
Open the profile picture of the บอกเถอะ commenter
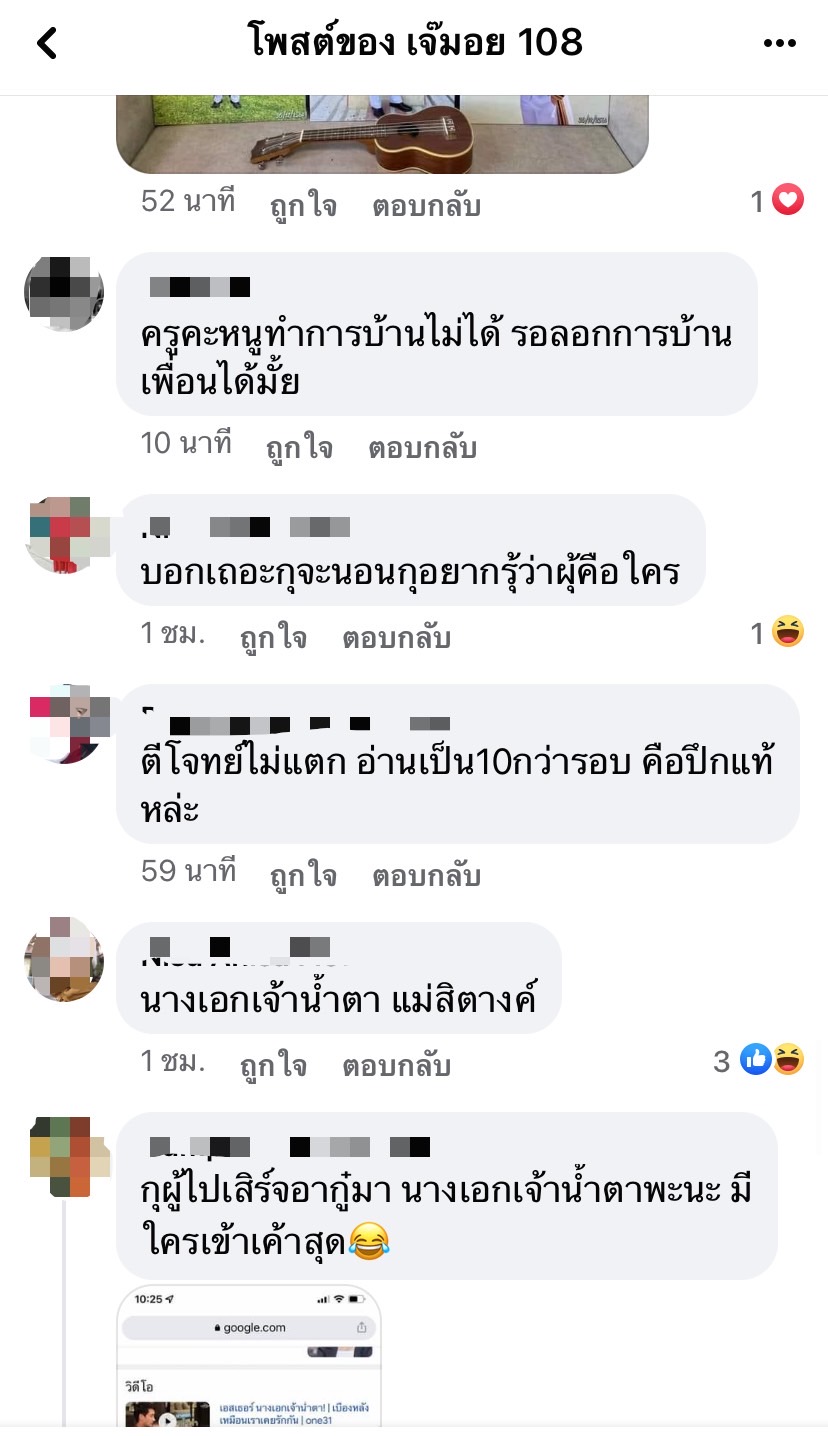(x=64, y=535)
